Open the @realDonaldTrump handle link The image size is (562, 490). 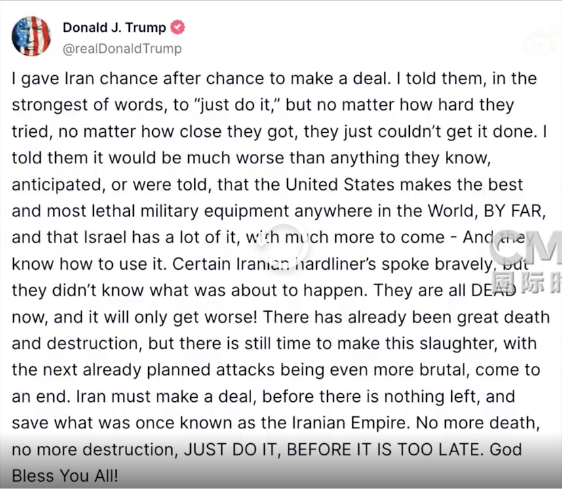point(122,48)
